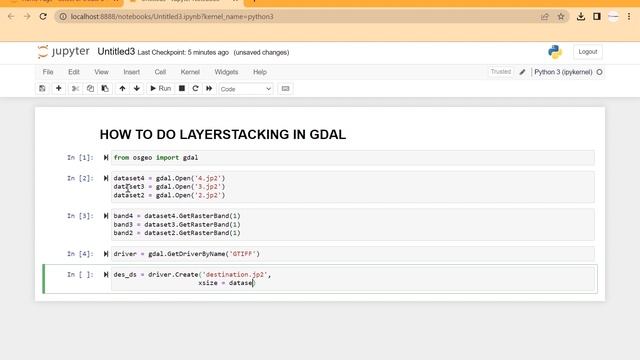
Task: Click the share page icon in address bar
Action: (544, 17)
